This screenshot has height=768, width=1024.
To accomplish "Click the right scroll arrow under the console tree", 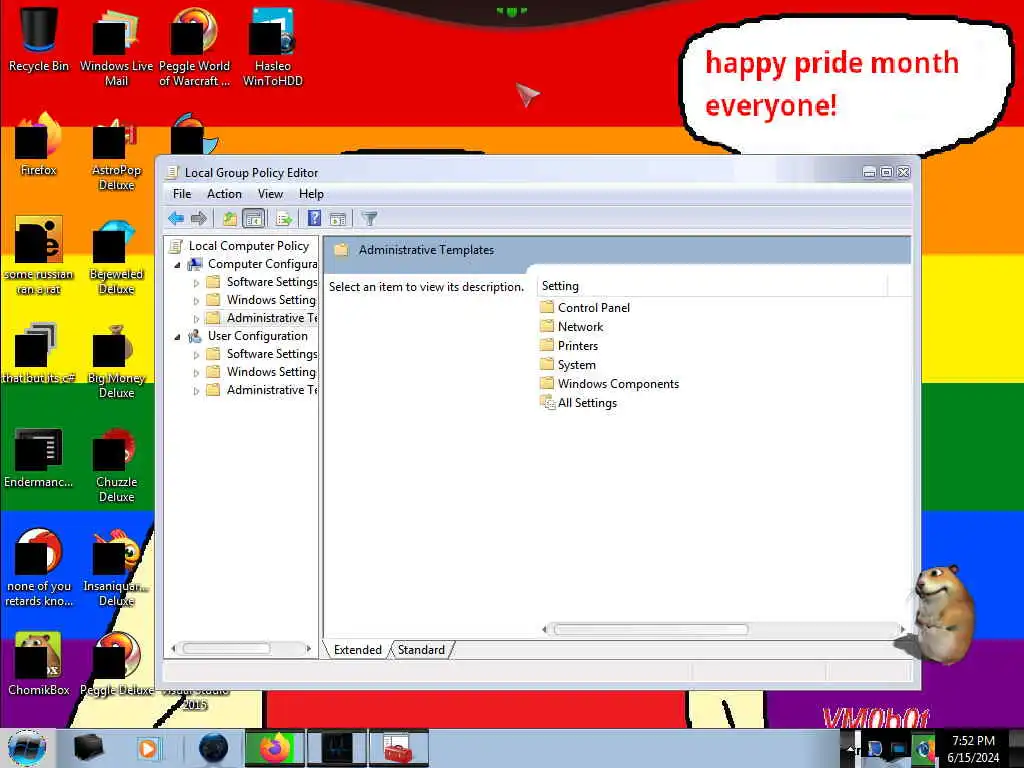I will [x=308, y=648].
